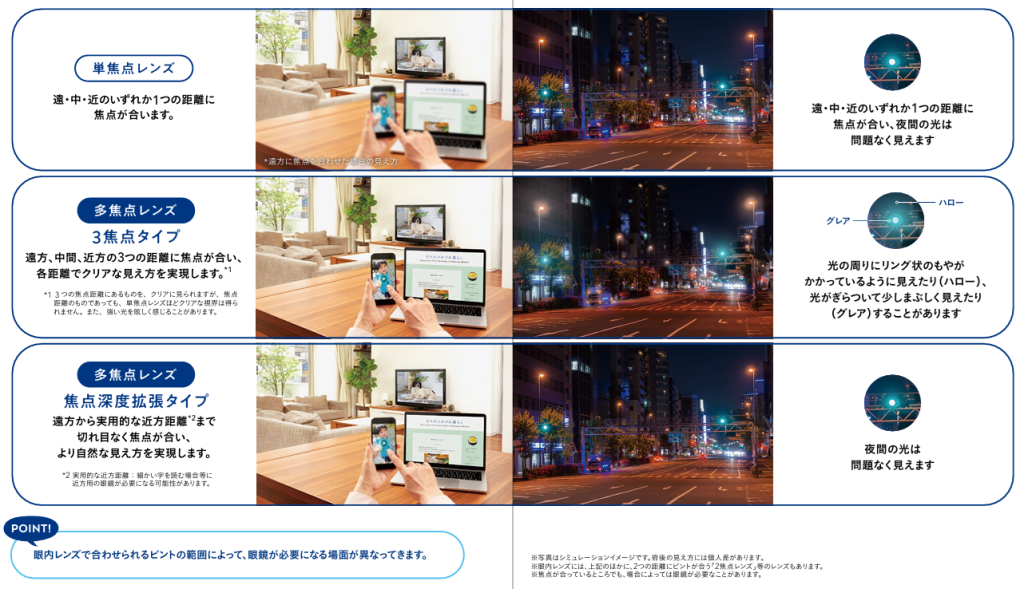Open the living room photo in 焦点深度拡張タイプ row
This screenshot has height=589, width=1024.
(x=384, y=424)
